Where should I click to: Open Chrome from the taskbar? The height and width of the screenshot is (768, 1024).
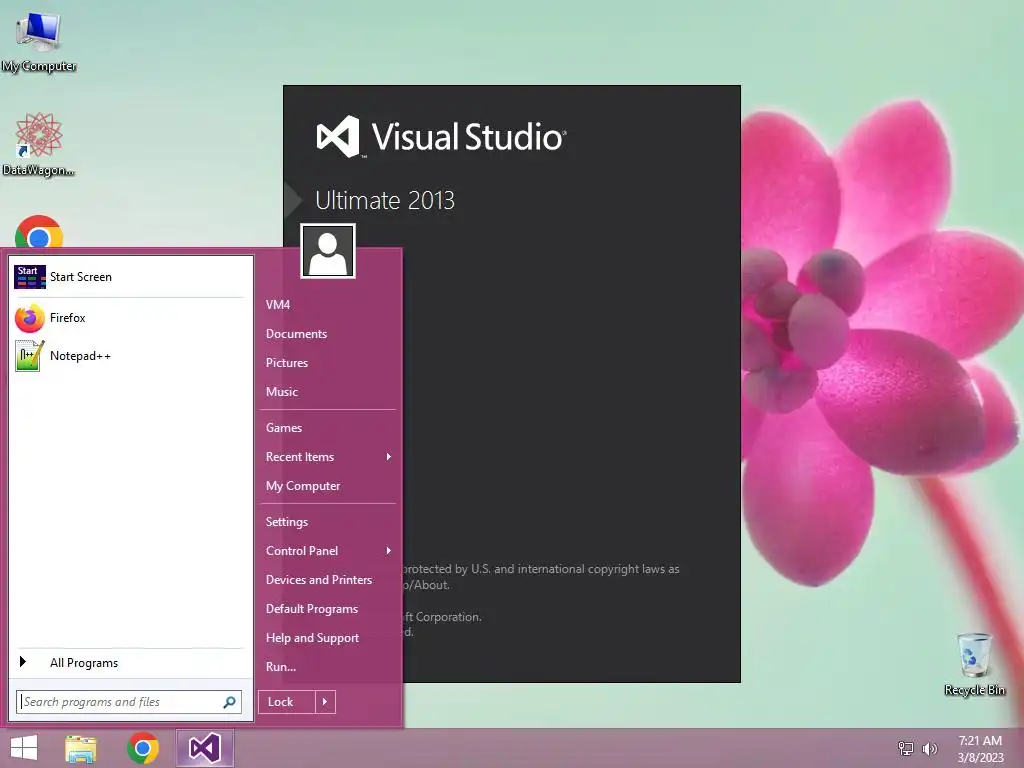click(x=143, y=748)
